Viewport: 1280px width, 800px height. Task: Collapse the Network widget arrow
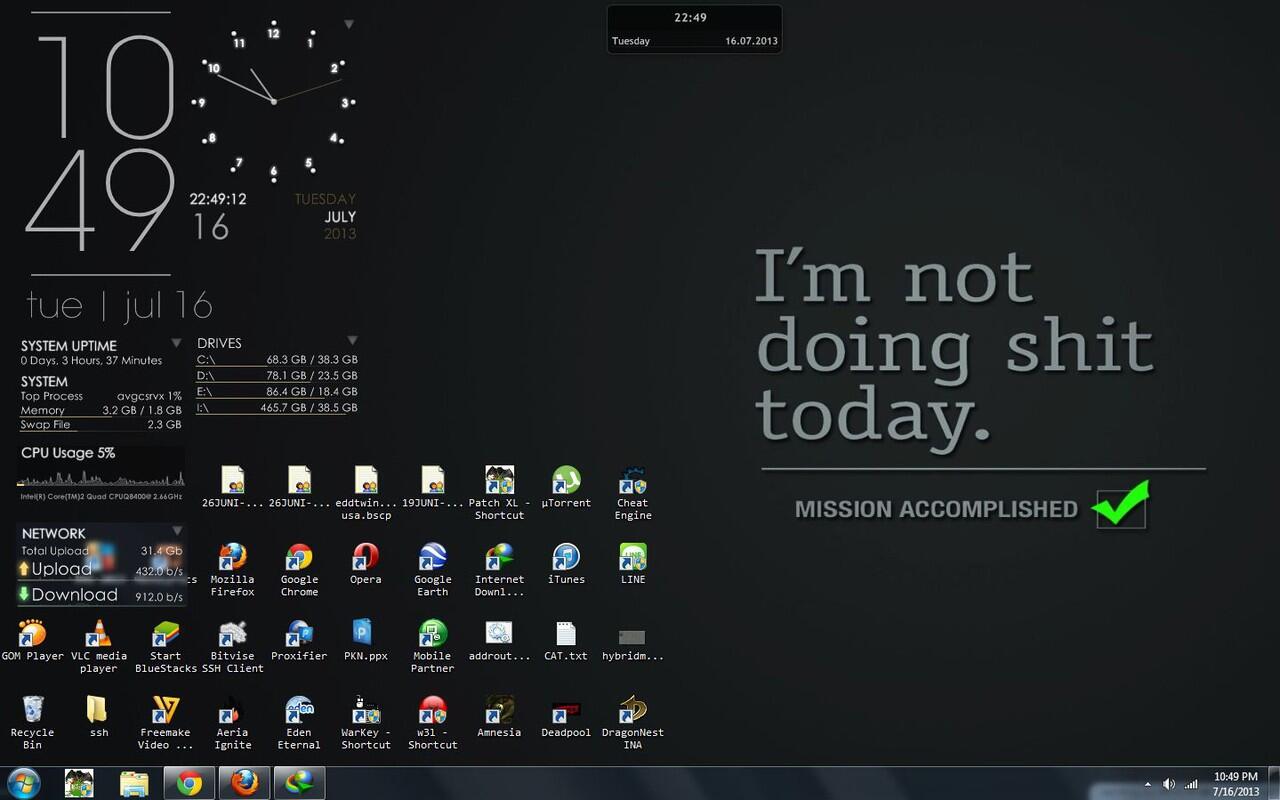pyautogui.click(x=177, y=531)
